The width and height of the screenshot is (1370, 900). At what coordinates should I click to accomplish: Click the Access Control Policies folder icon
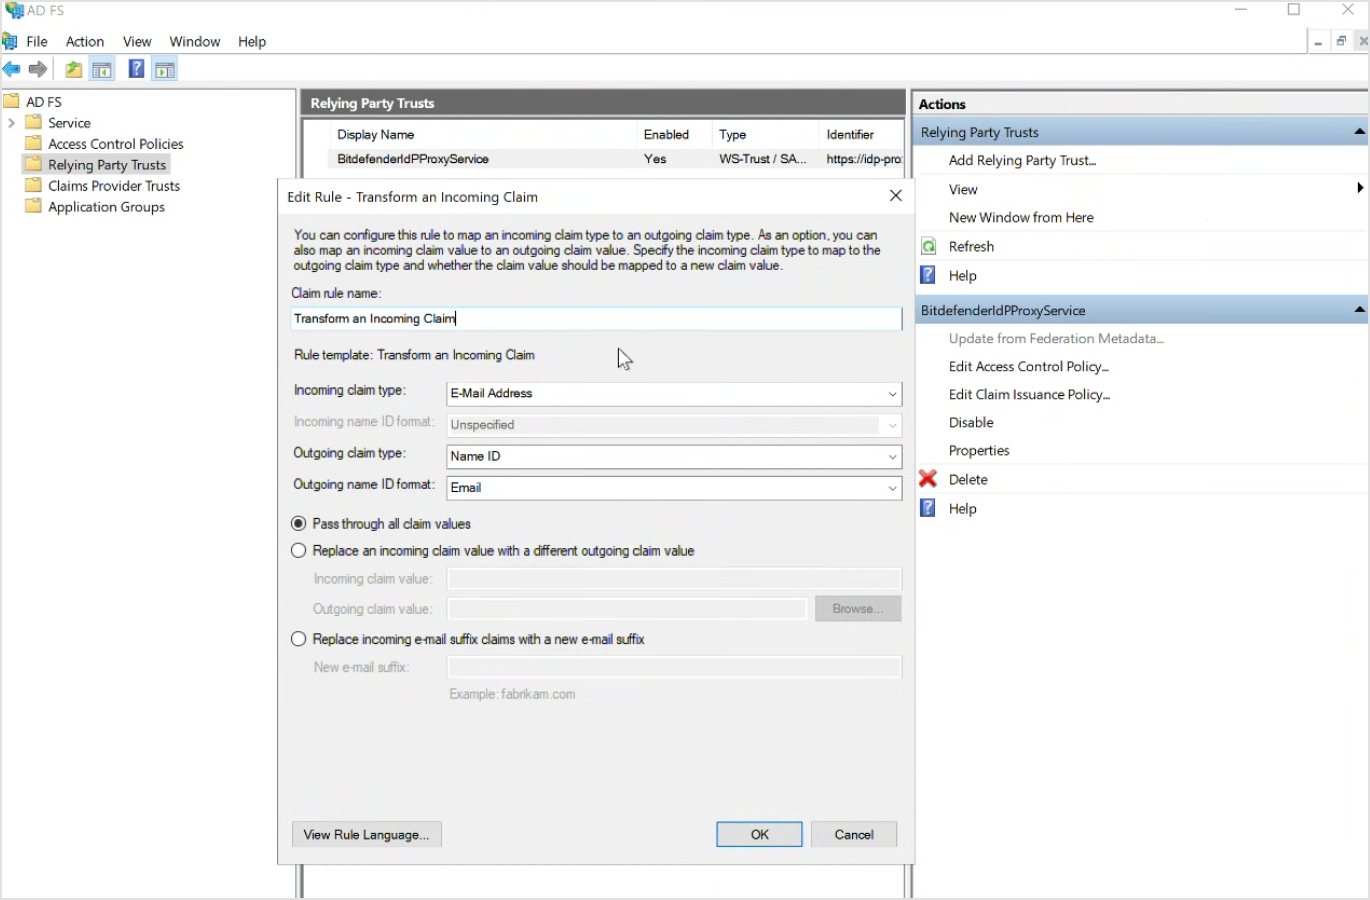click(x=33, y=143)
